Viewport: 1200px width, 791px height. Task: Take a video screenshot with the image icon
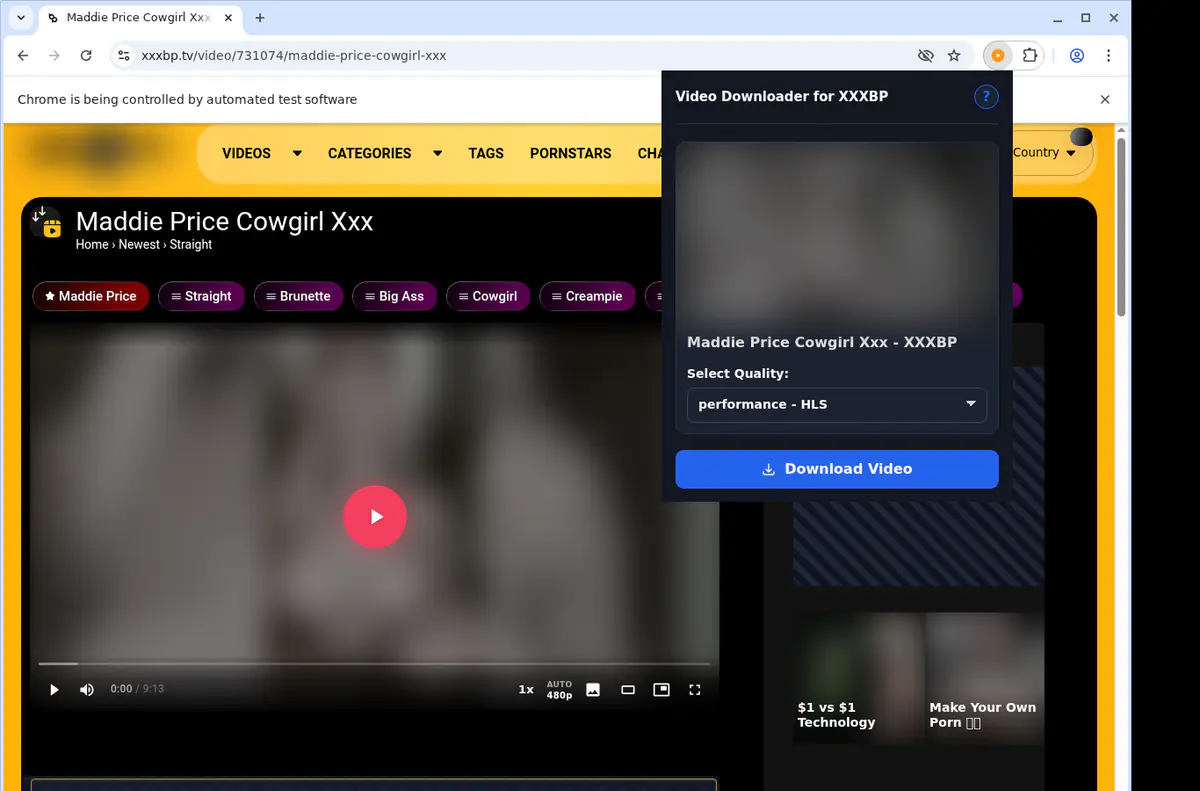pos(593,690)
